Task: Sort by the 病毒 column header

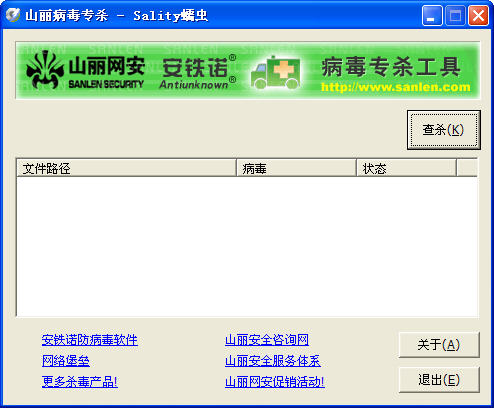Action: tap(296, 168)
